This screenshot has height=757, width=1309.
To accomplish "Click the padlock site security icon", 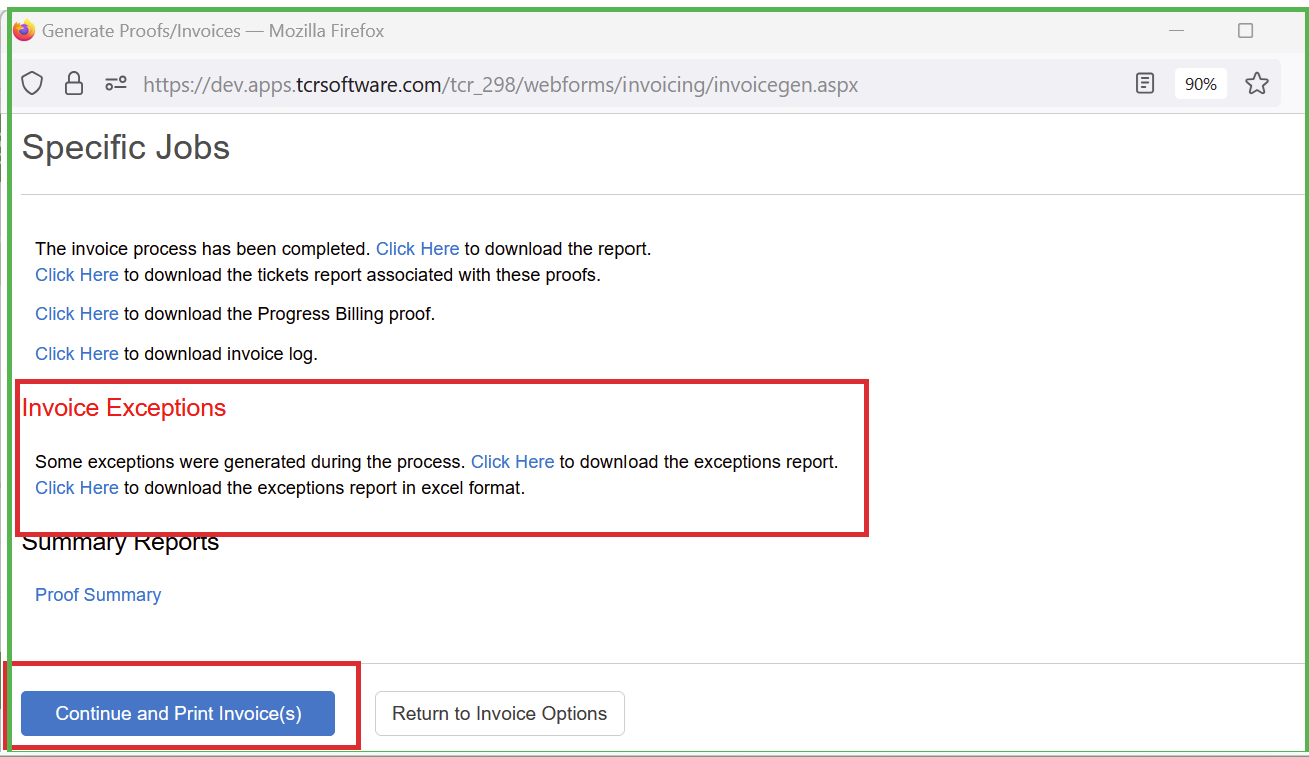I will pyautogui.click(x=74, y=84).
